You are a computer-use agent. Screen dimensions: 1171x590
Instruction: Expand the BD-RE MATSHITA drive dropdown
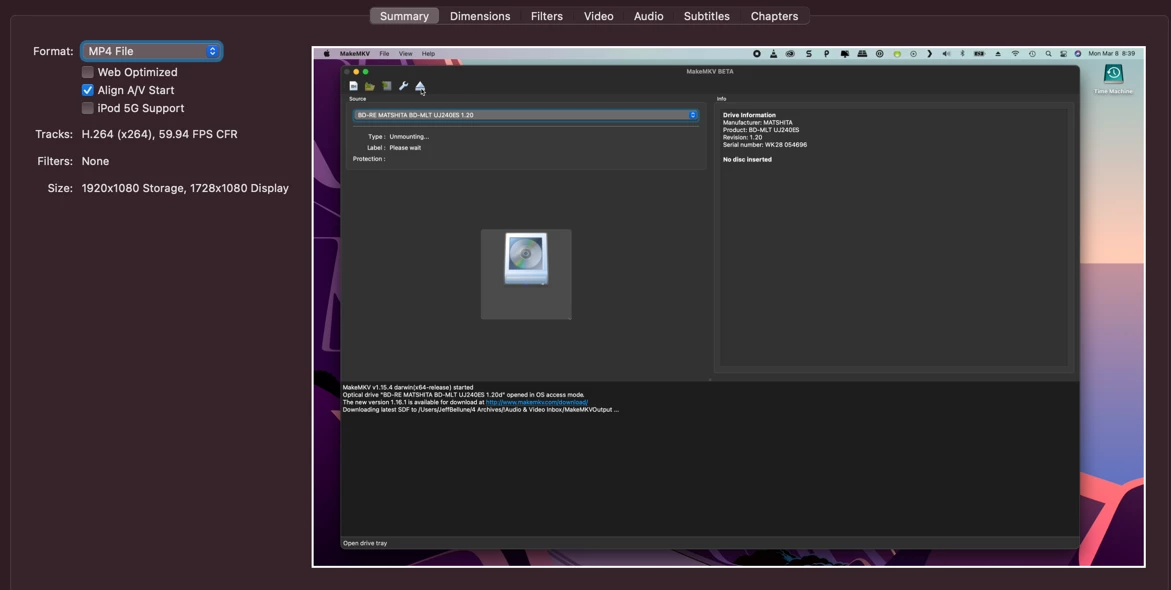tap(527, 115)
